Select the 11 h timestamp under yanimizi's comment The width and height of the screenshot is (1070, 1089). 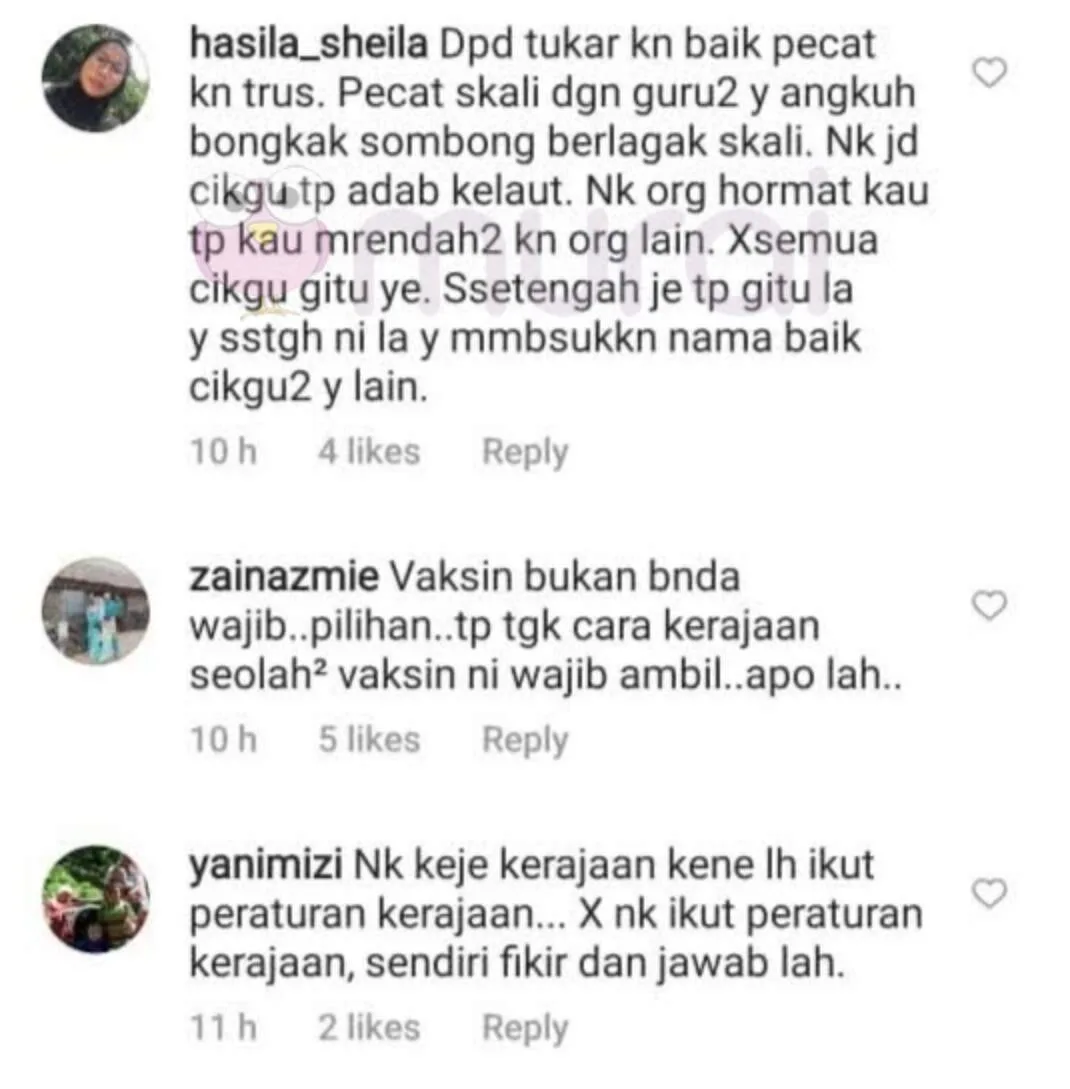click(224, 1027)
